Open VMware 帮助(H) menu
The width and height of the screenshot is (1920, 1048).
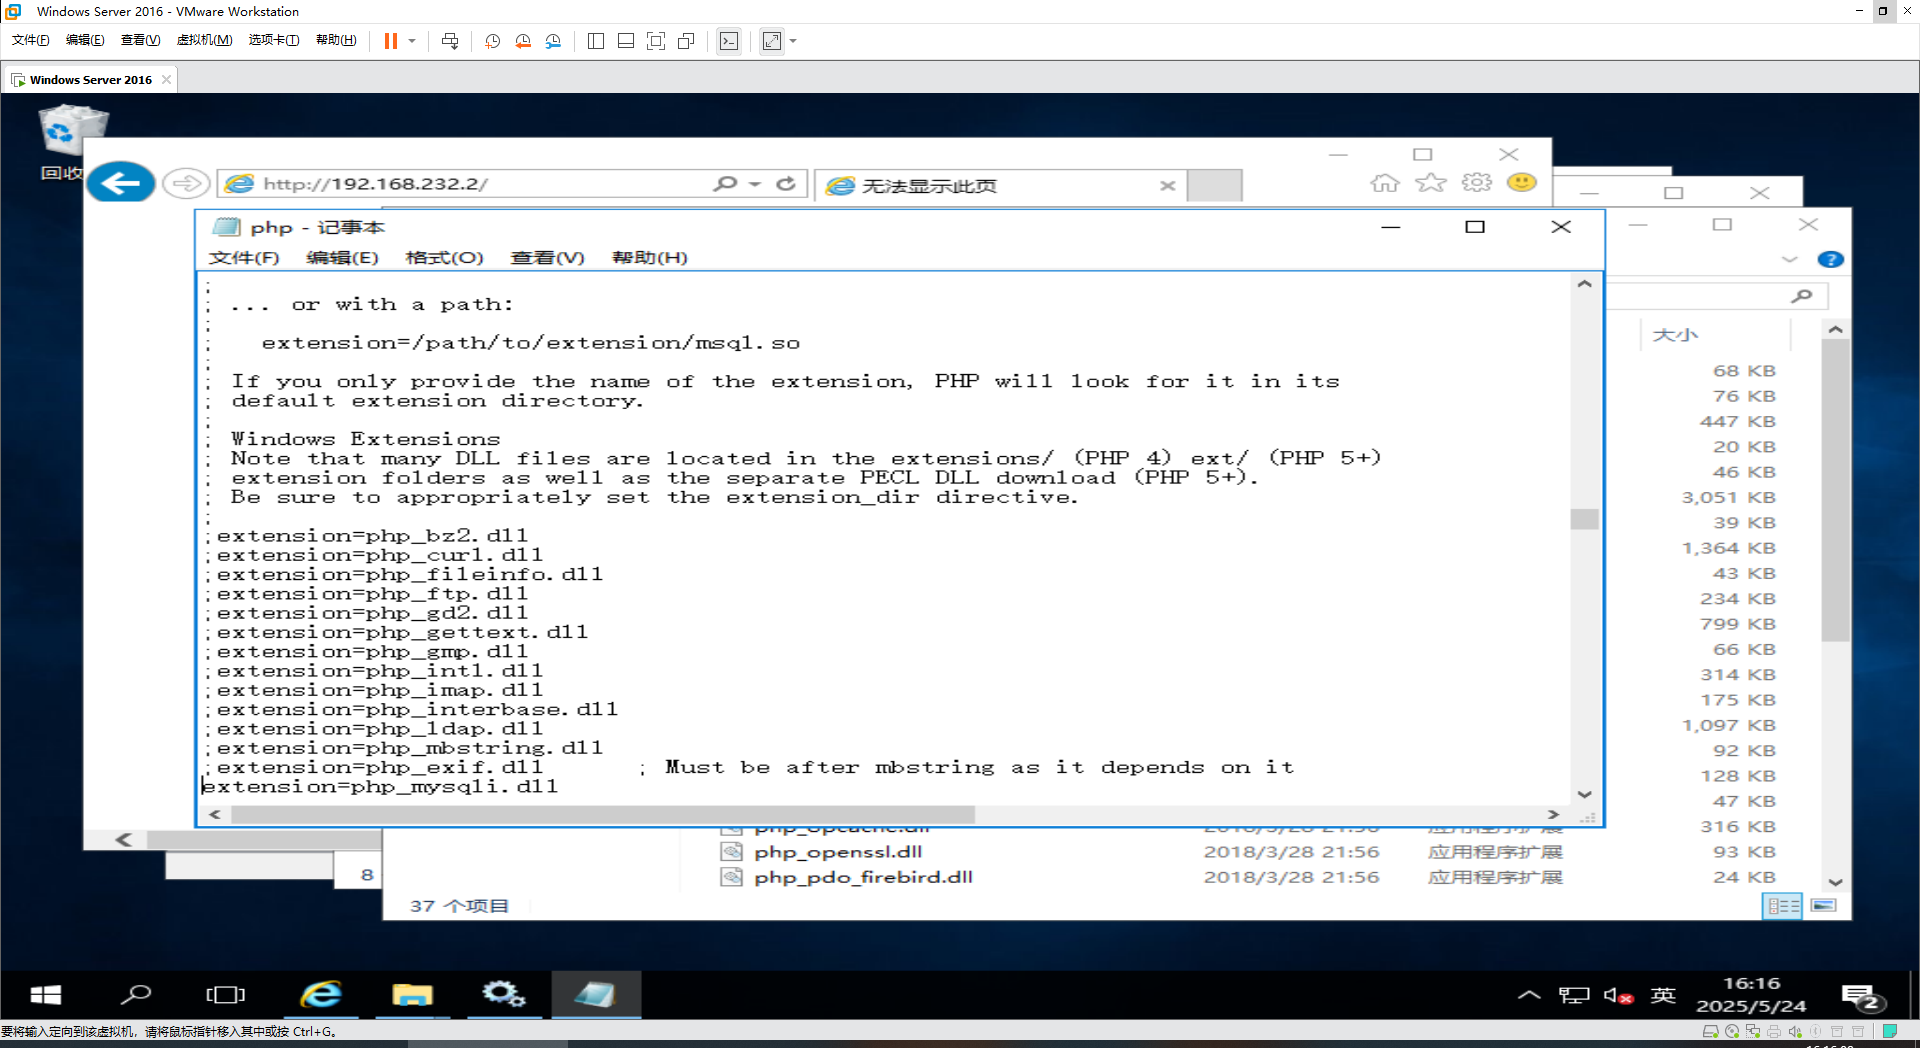[x=336, y=40]
